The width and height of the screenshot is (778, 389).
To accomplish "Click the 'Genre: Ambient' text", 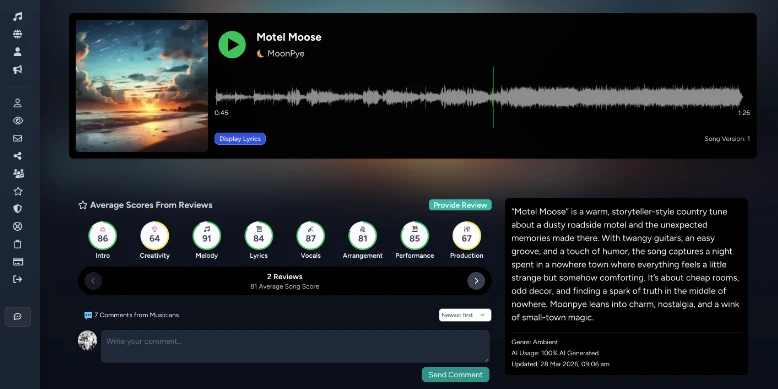I will tap(534, 342).
